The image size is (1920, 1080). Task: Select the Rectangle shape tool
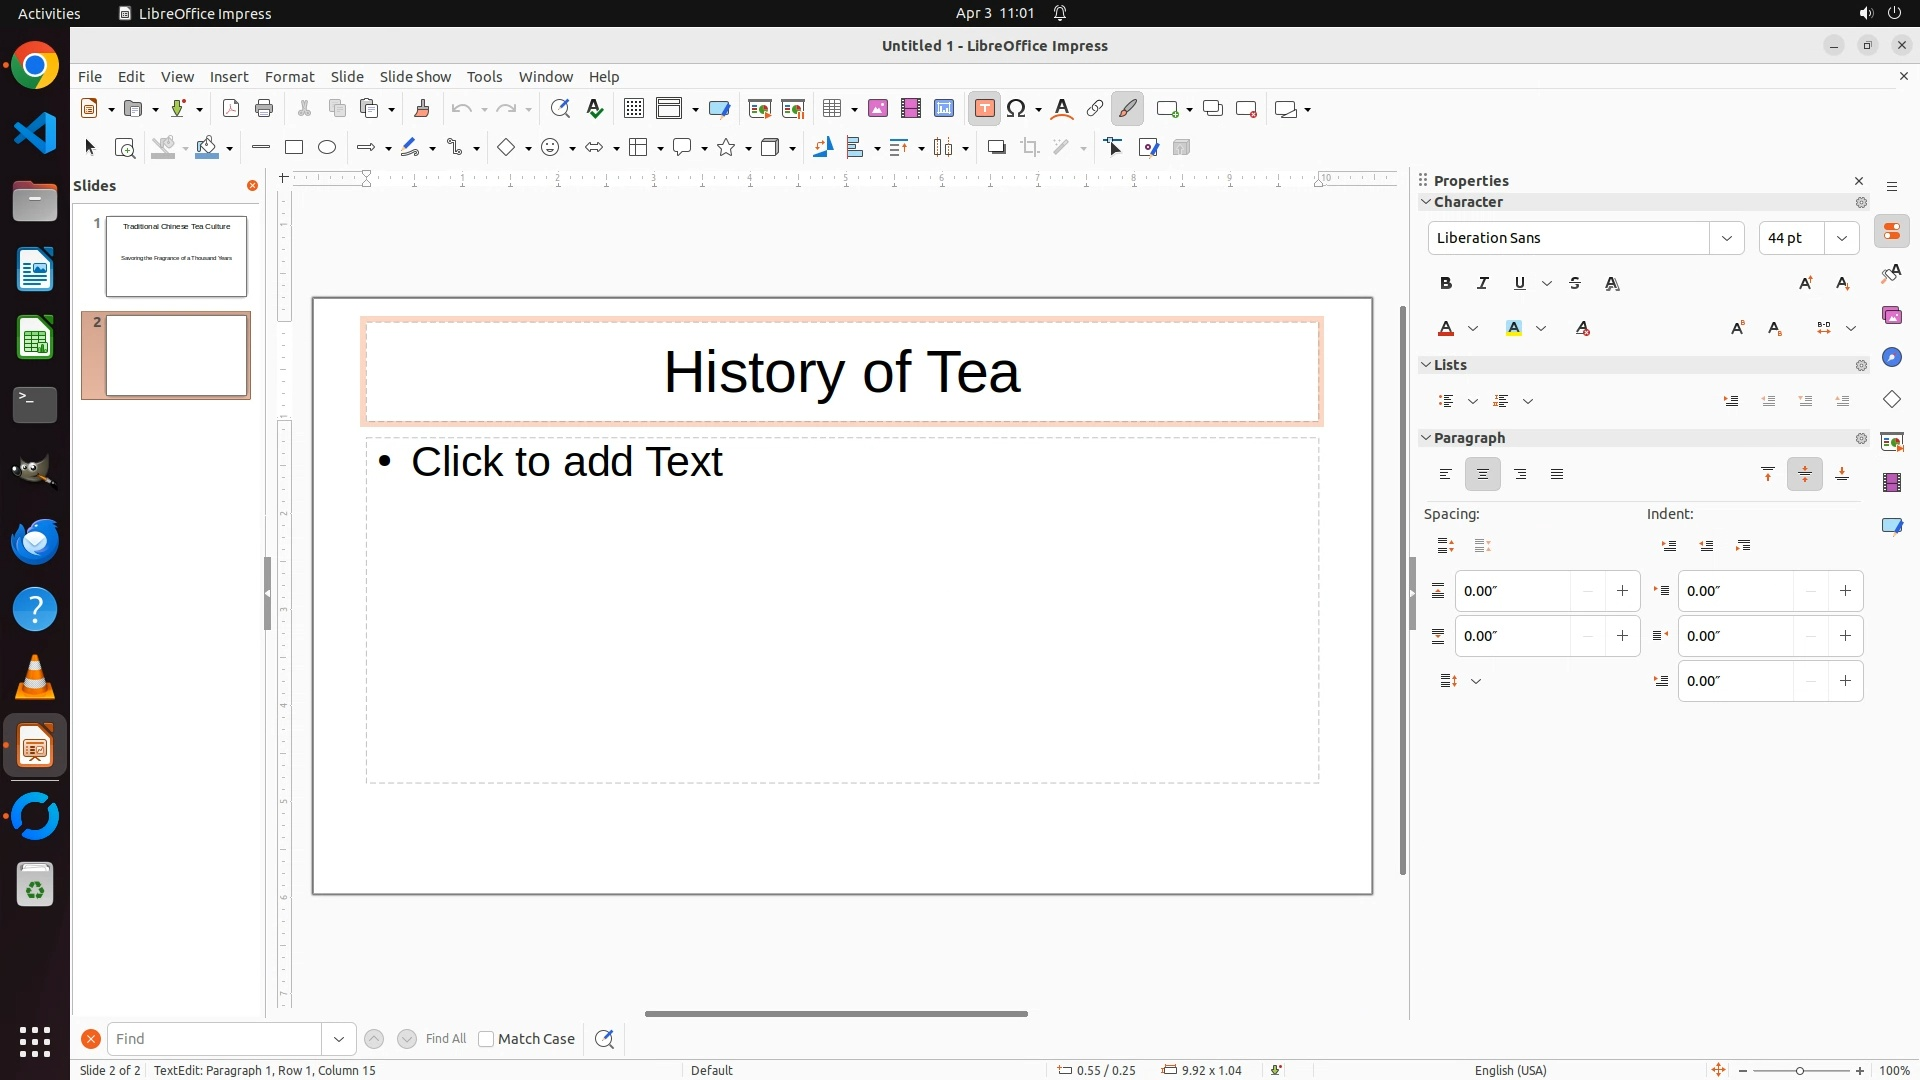pyautogui.click(x=294, y=148)
